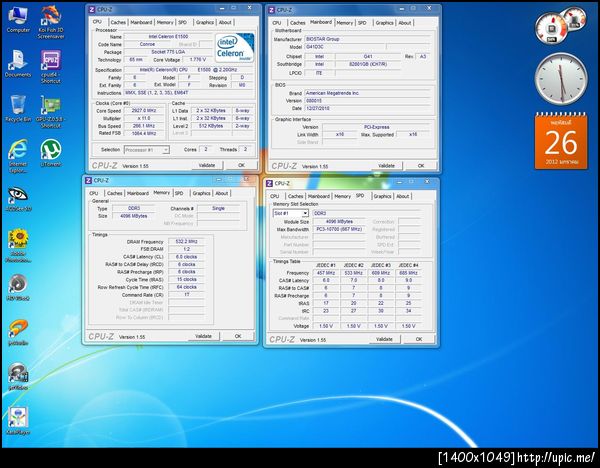Viewport: 600px width, 468px height.
Task: Open Graphics tab in the Memory timings window
Action: (x=201, y=193)
